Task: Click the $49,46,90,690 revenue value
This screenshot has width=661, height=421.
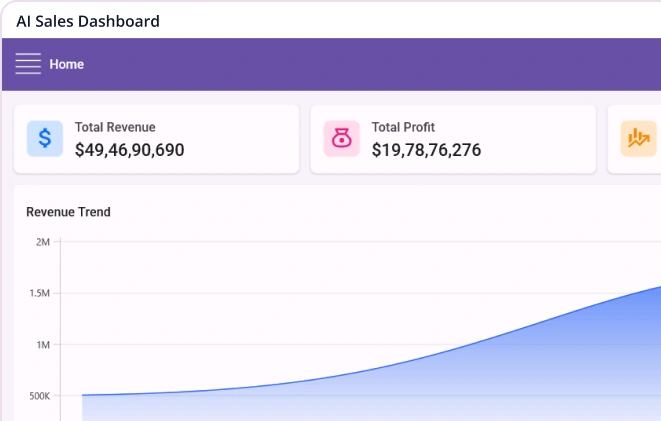Action: pos(129,150)
